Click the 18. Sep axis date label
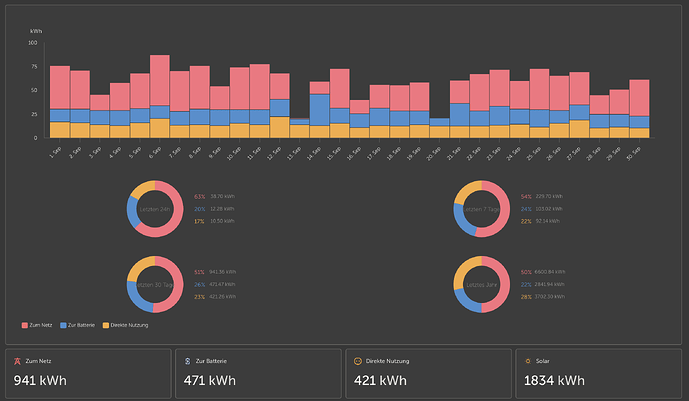Viewport: 689px width, 401px height. pyautogui.click(x=394, y=153)
